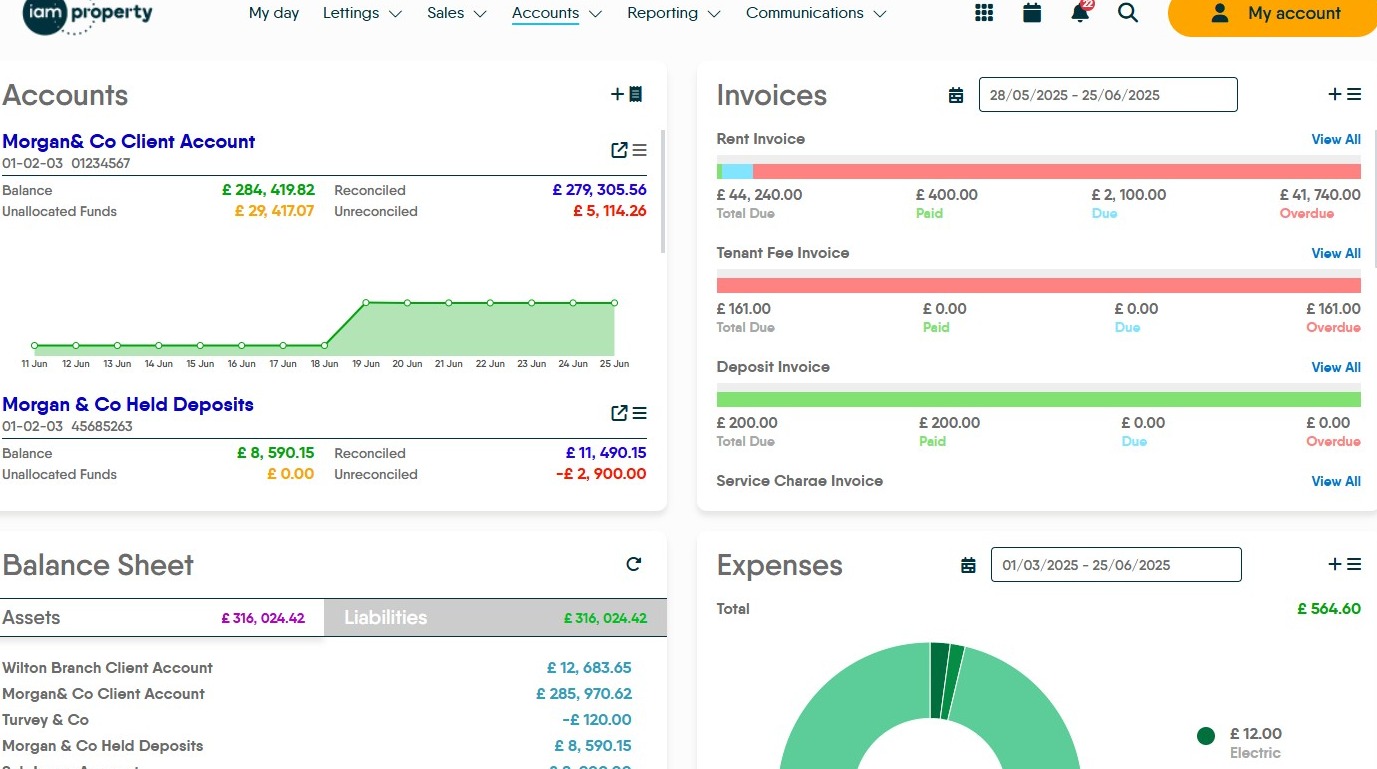Open the notifications bell
The width and height of the screenshot is (1377, 769).
(1081, 12)
